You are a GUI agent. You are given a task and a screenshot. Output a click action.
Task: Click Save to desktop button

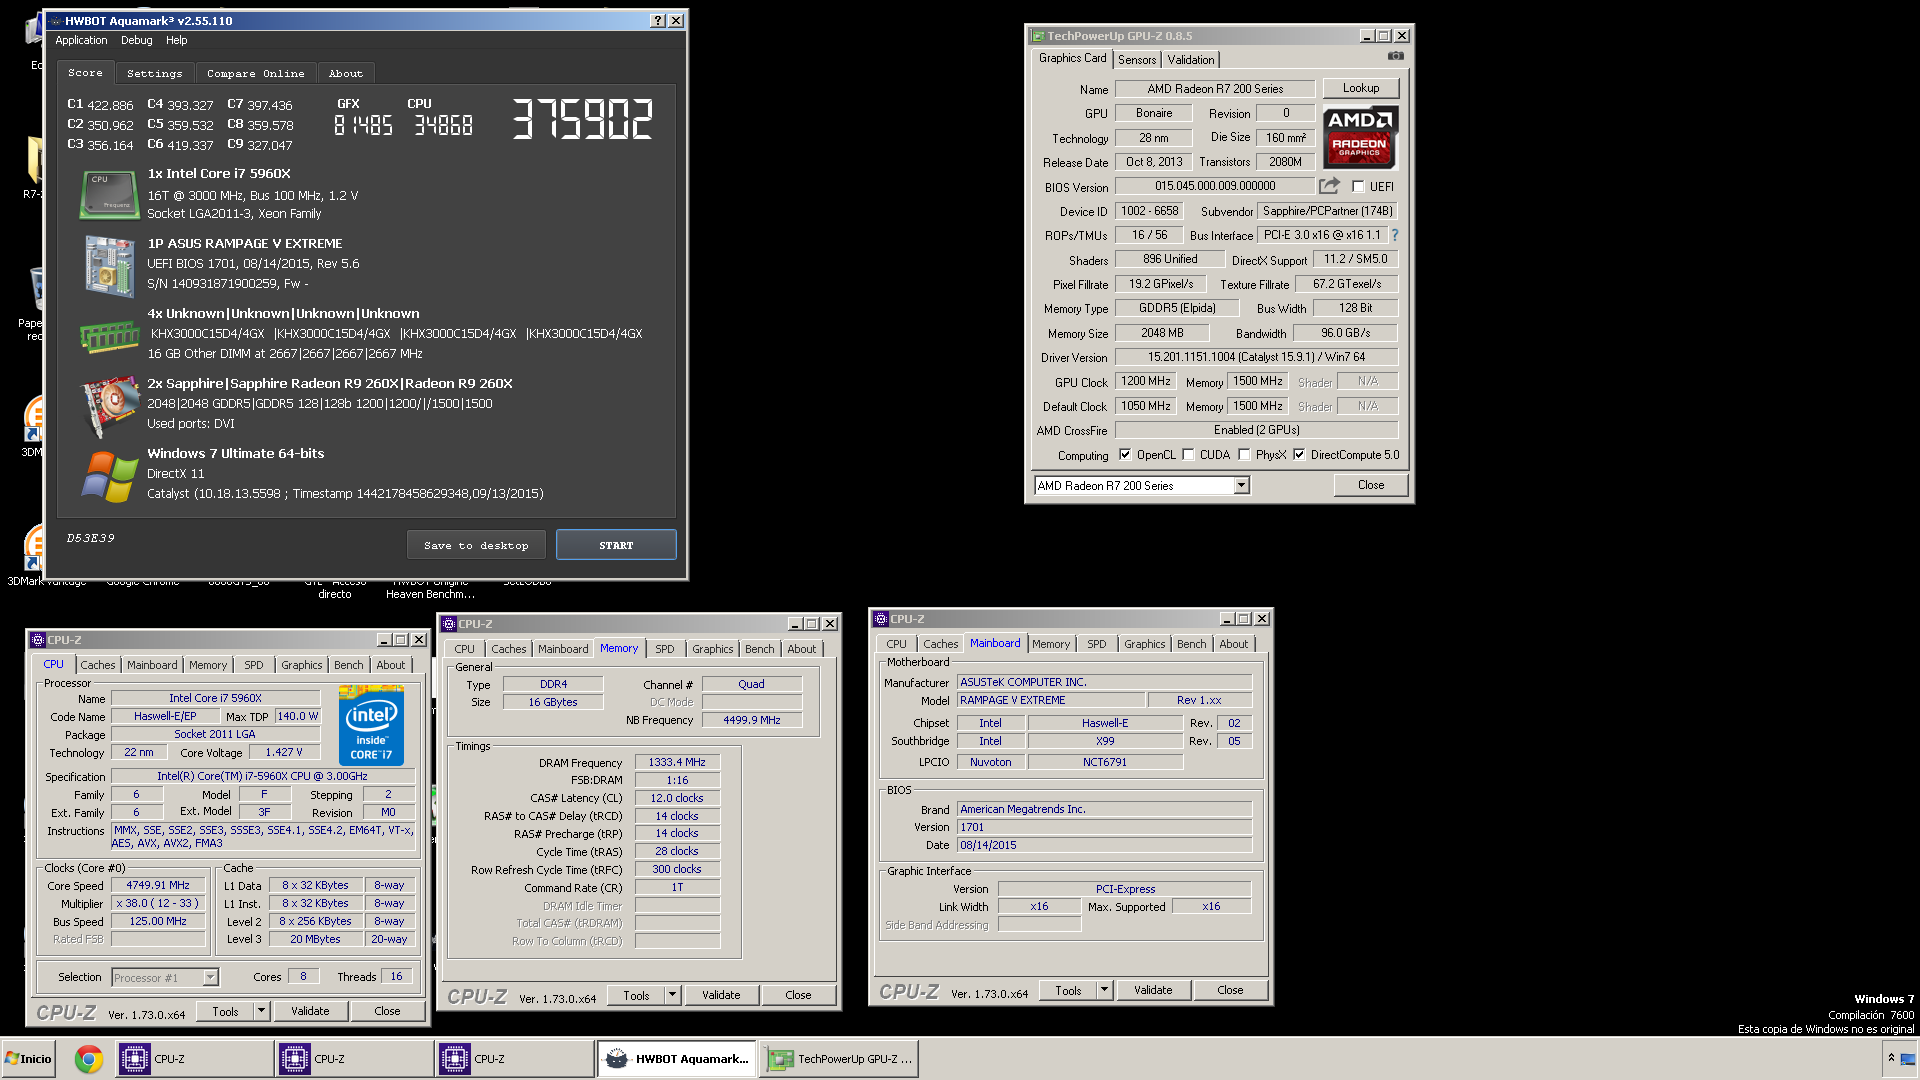(x=476, y=545)
